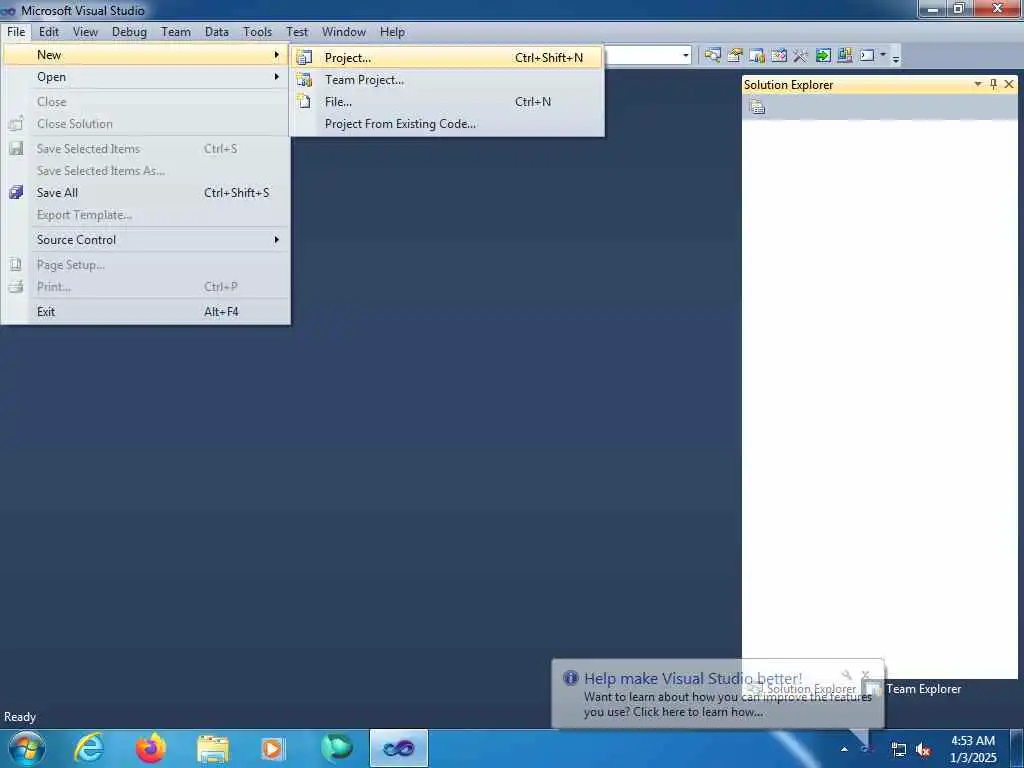
Task: Expand the Open submenu in File menu
Action: [x=146, y=77]
